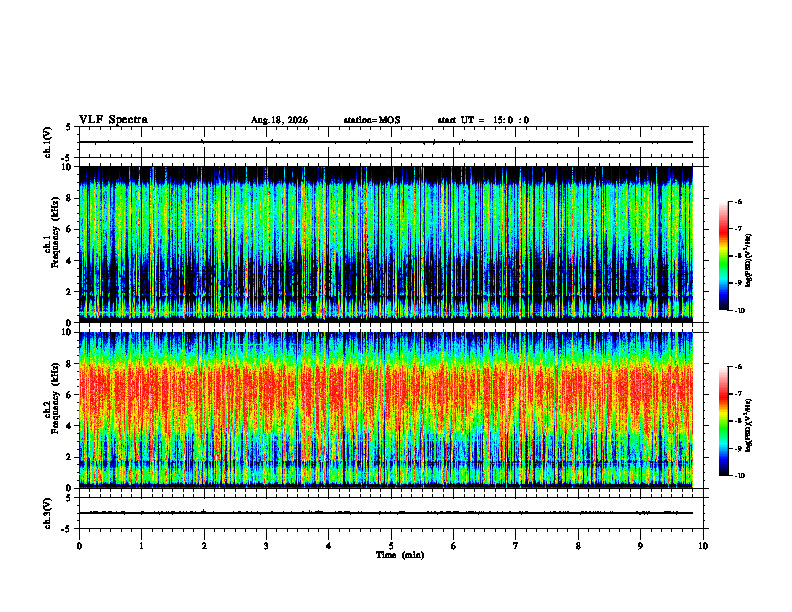Click the ch.3 voltage waveform trace
This screenshot has height=612, width=792.
386,513
